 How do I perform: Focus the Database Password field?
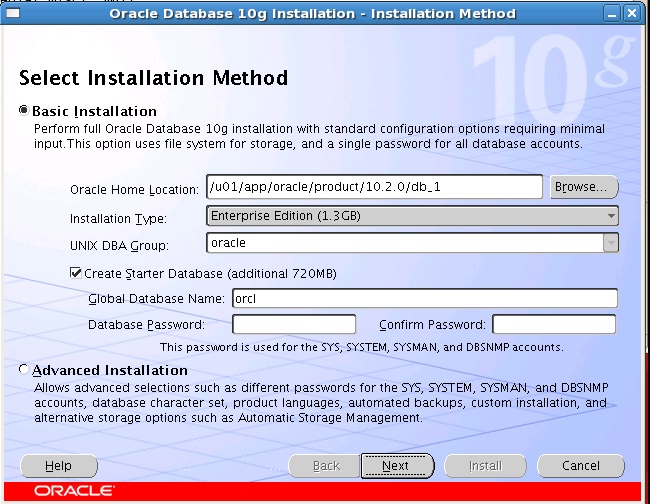294,324
